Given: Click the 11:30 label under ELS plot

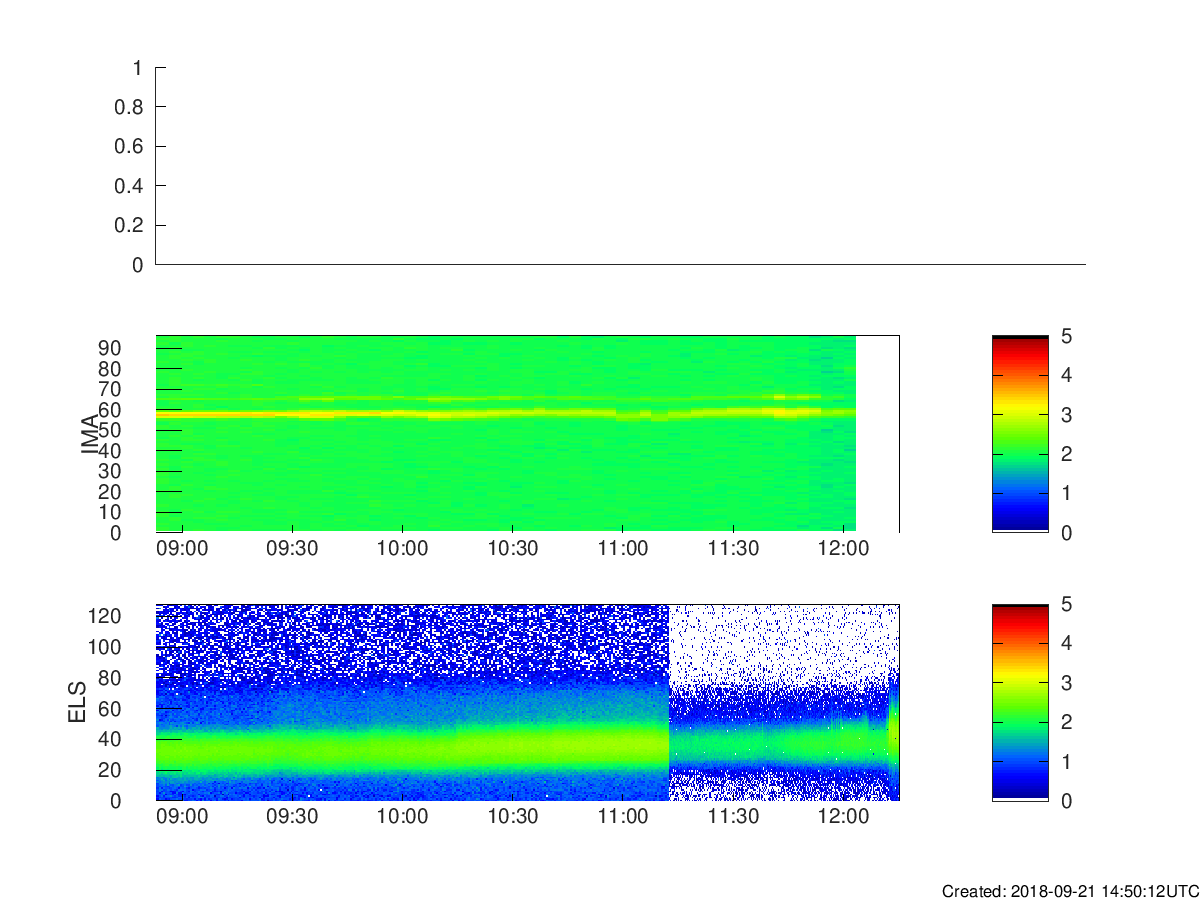Looking at the screenshot, I should pyautogui.click(x=733, y=817).
